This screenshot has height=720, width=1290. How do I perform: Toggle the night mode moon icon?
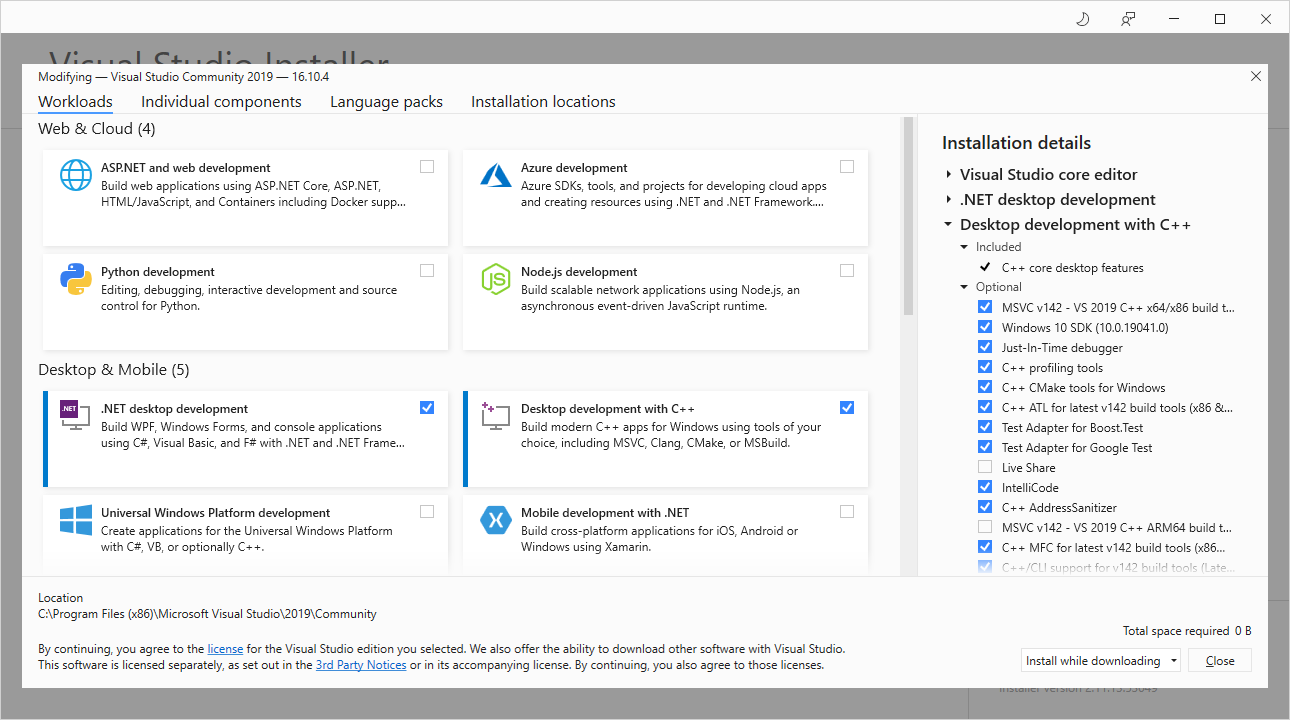[x=1082, y=19]
